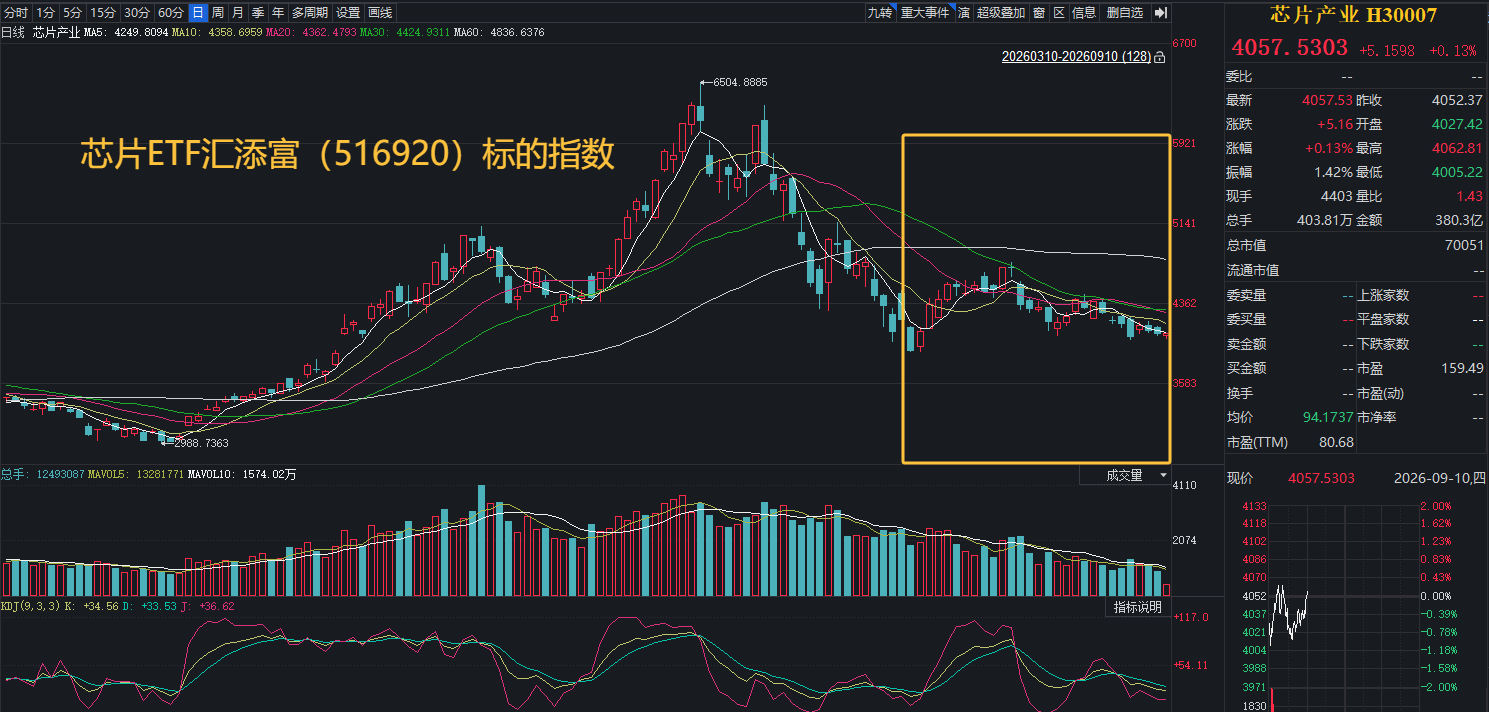Switch to the 季 quarterly period tab
Screen dimensions: 1489x712
point(258,13)
